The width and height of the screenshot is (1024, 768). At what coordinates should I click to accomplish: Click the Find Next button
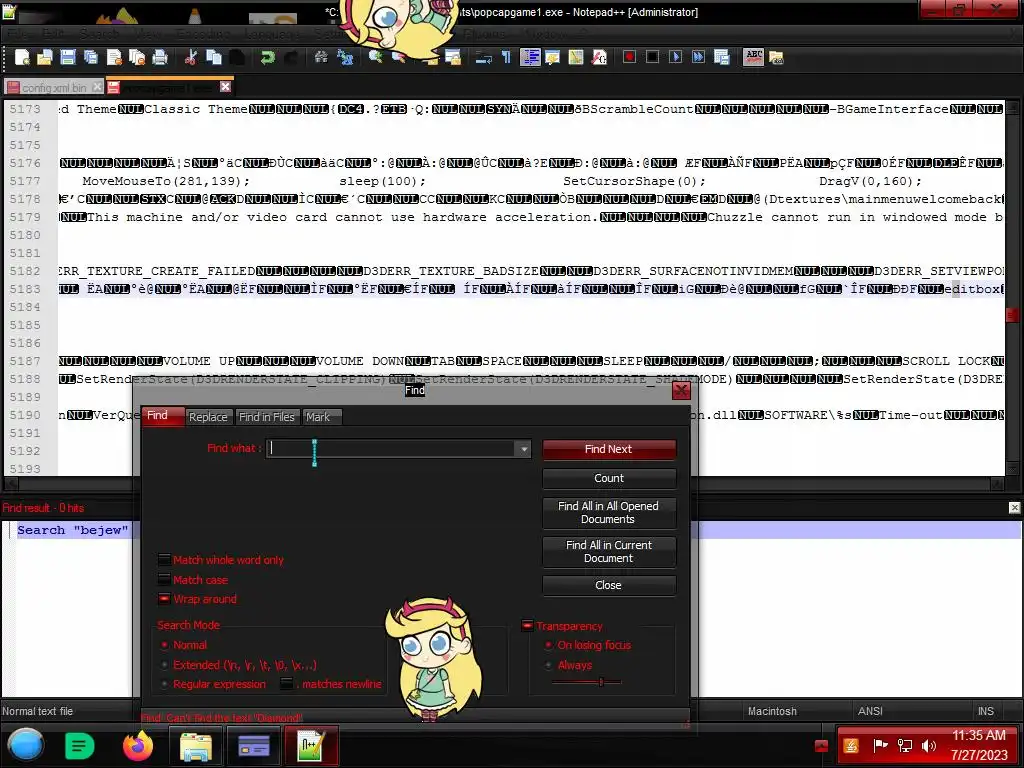coord(609,449)
